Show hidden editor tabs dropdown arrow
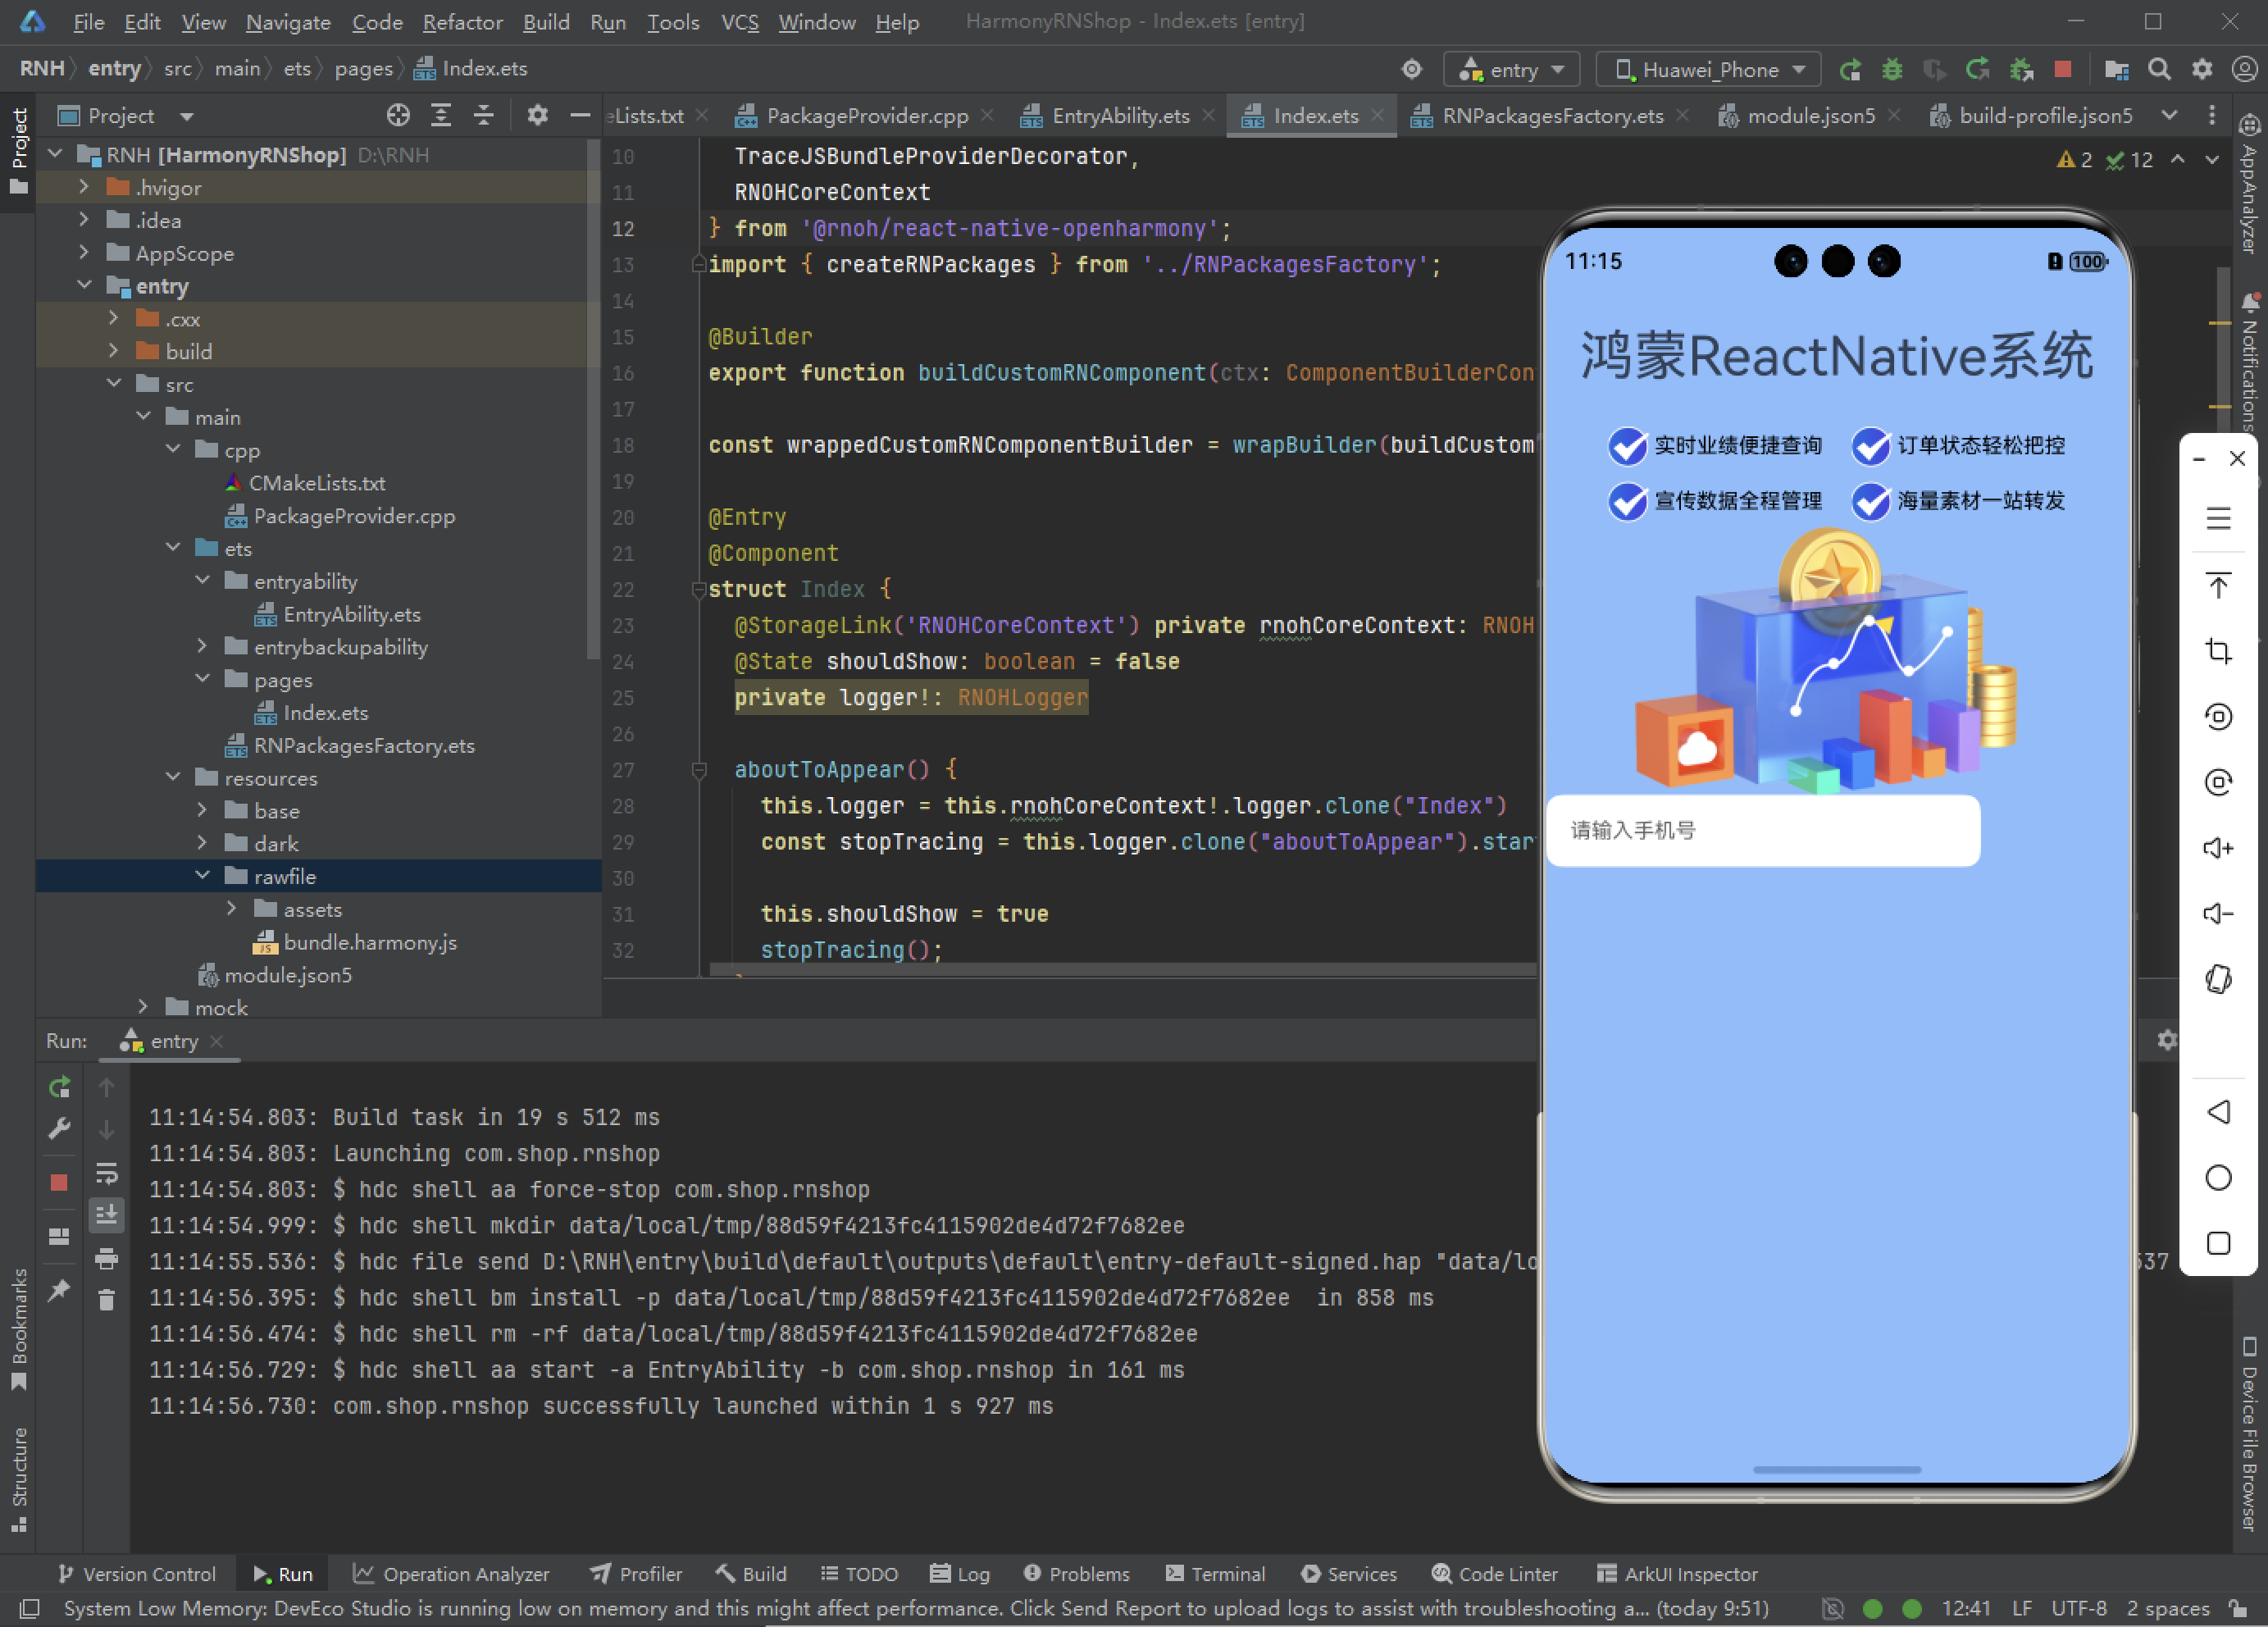 pyautogui.click(x=2169, y=116)
